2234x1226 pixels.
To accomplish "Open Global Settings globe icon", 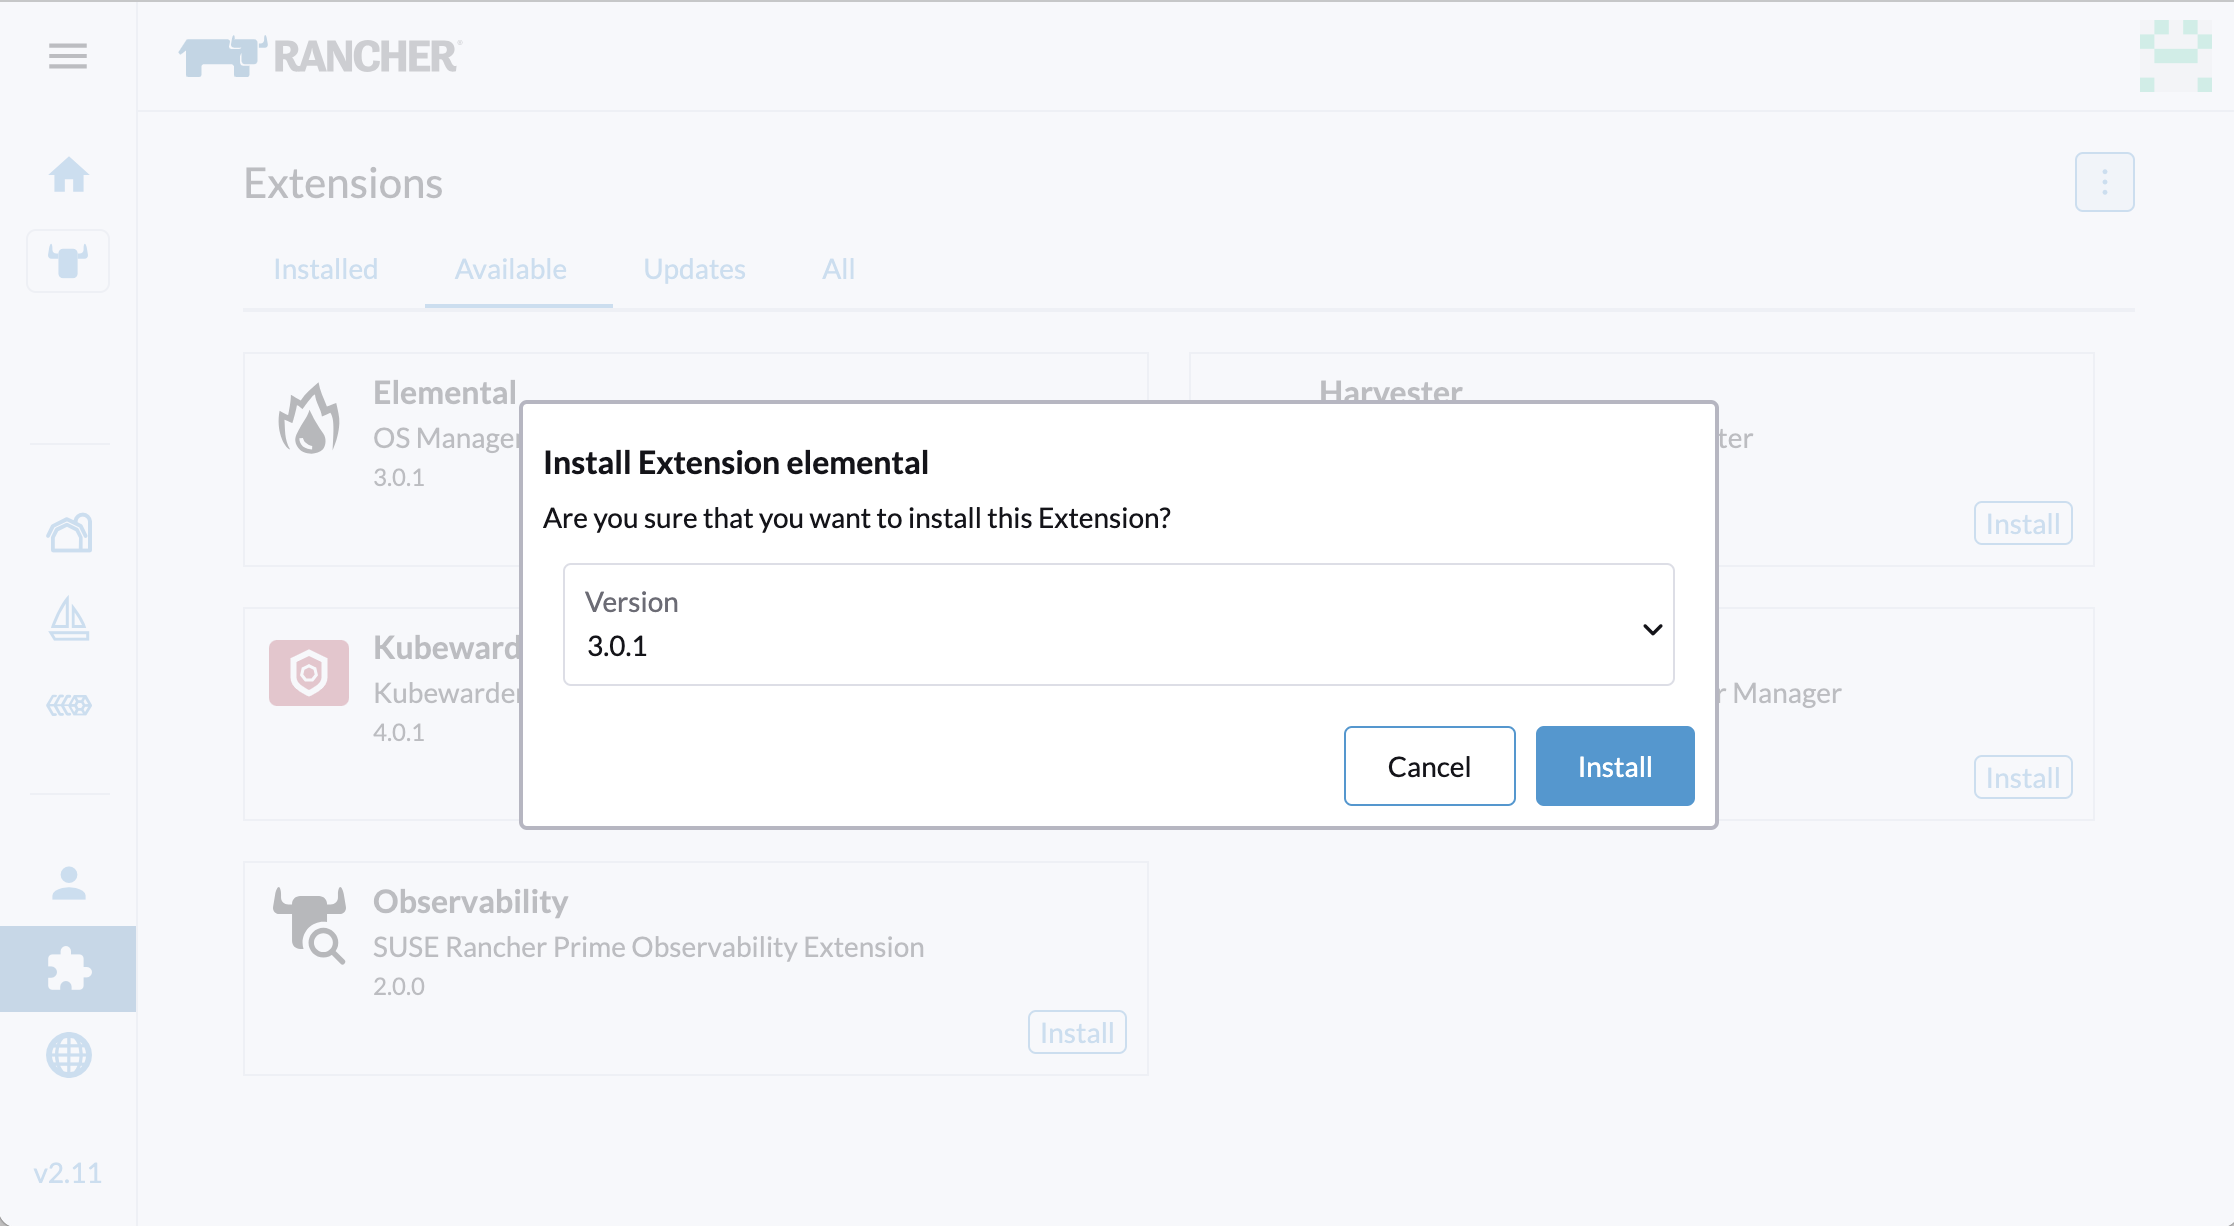I will [68, 1055].
